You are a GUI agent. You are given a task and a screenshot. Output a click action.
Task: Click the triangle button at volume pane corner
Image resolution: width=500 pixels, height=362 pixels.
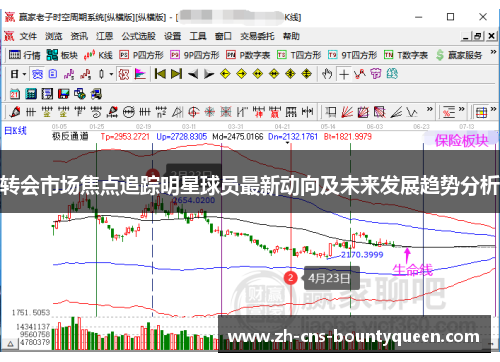10,343
